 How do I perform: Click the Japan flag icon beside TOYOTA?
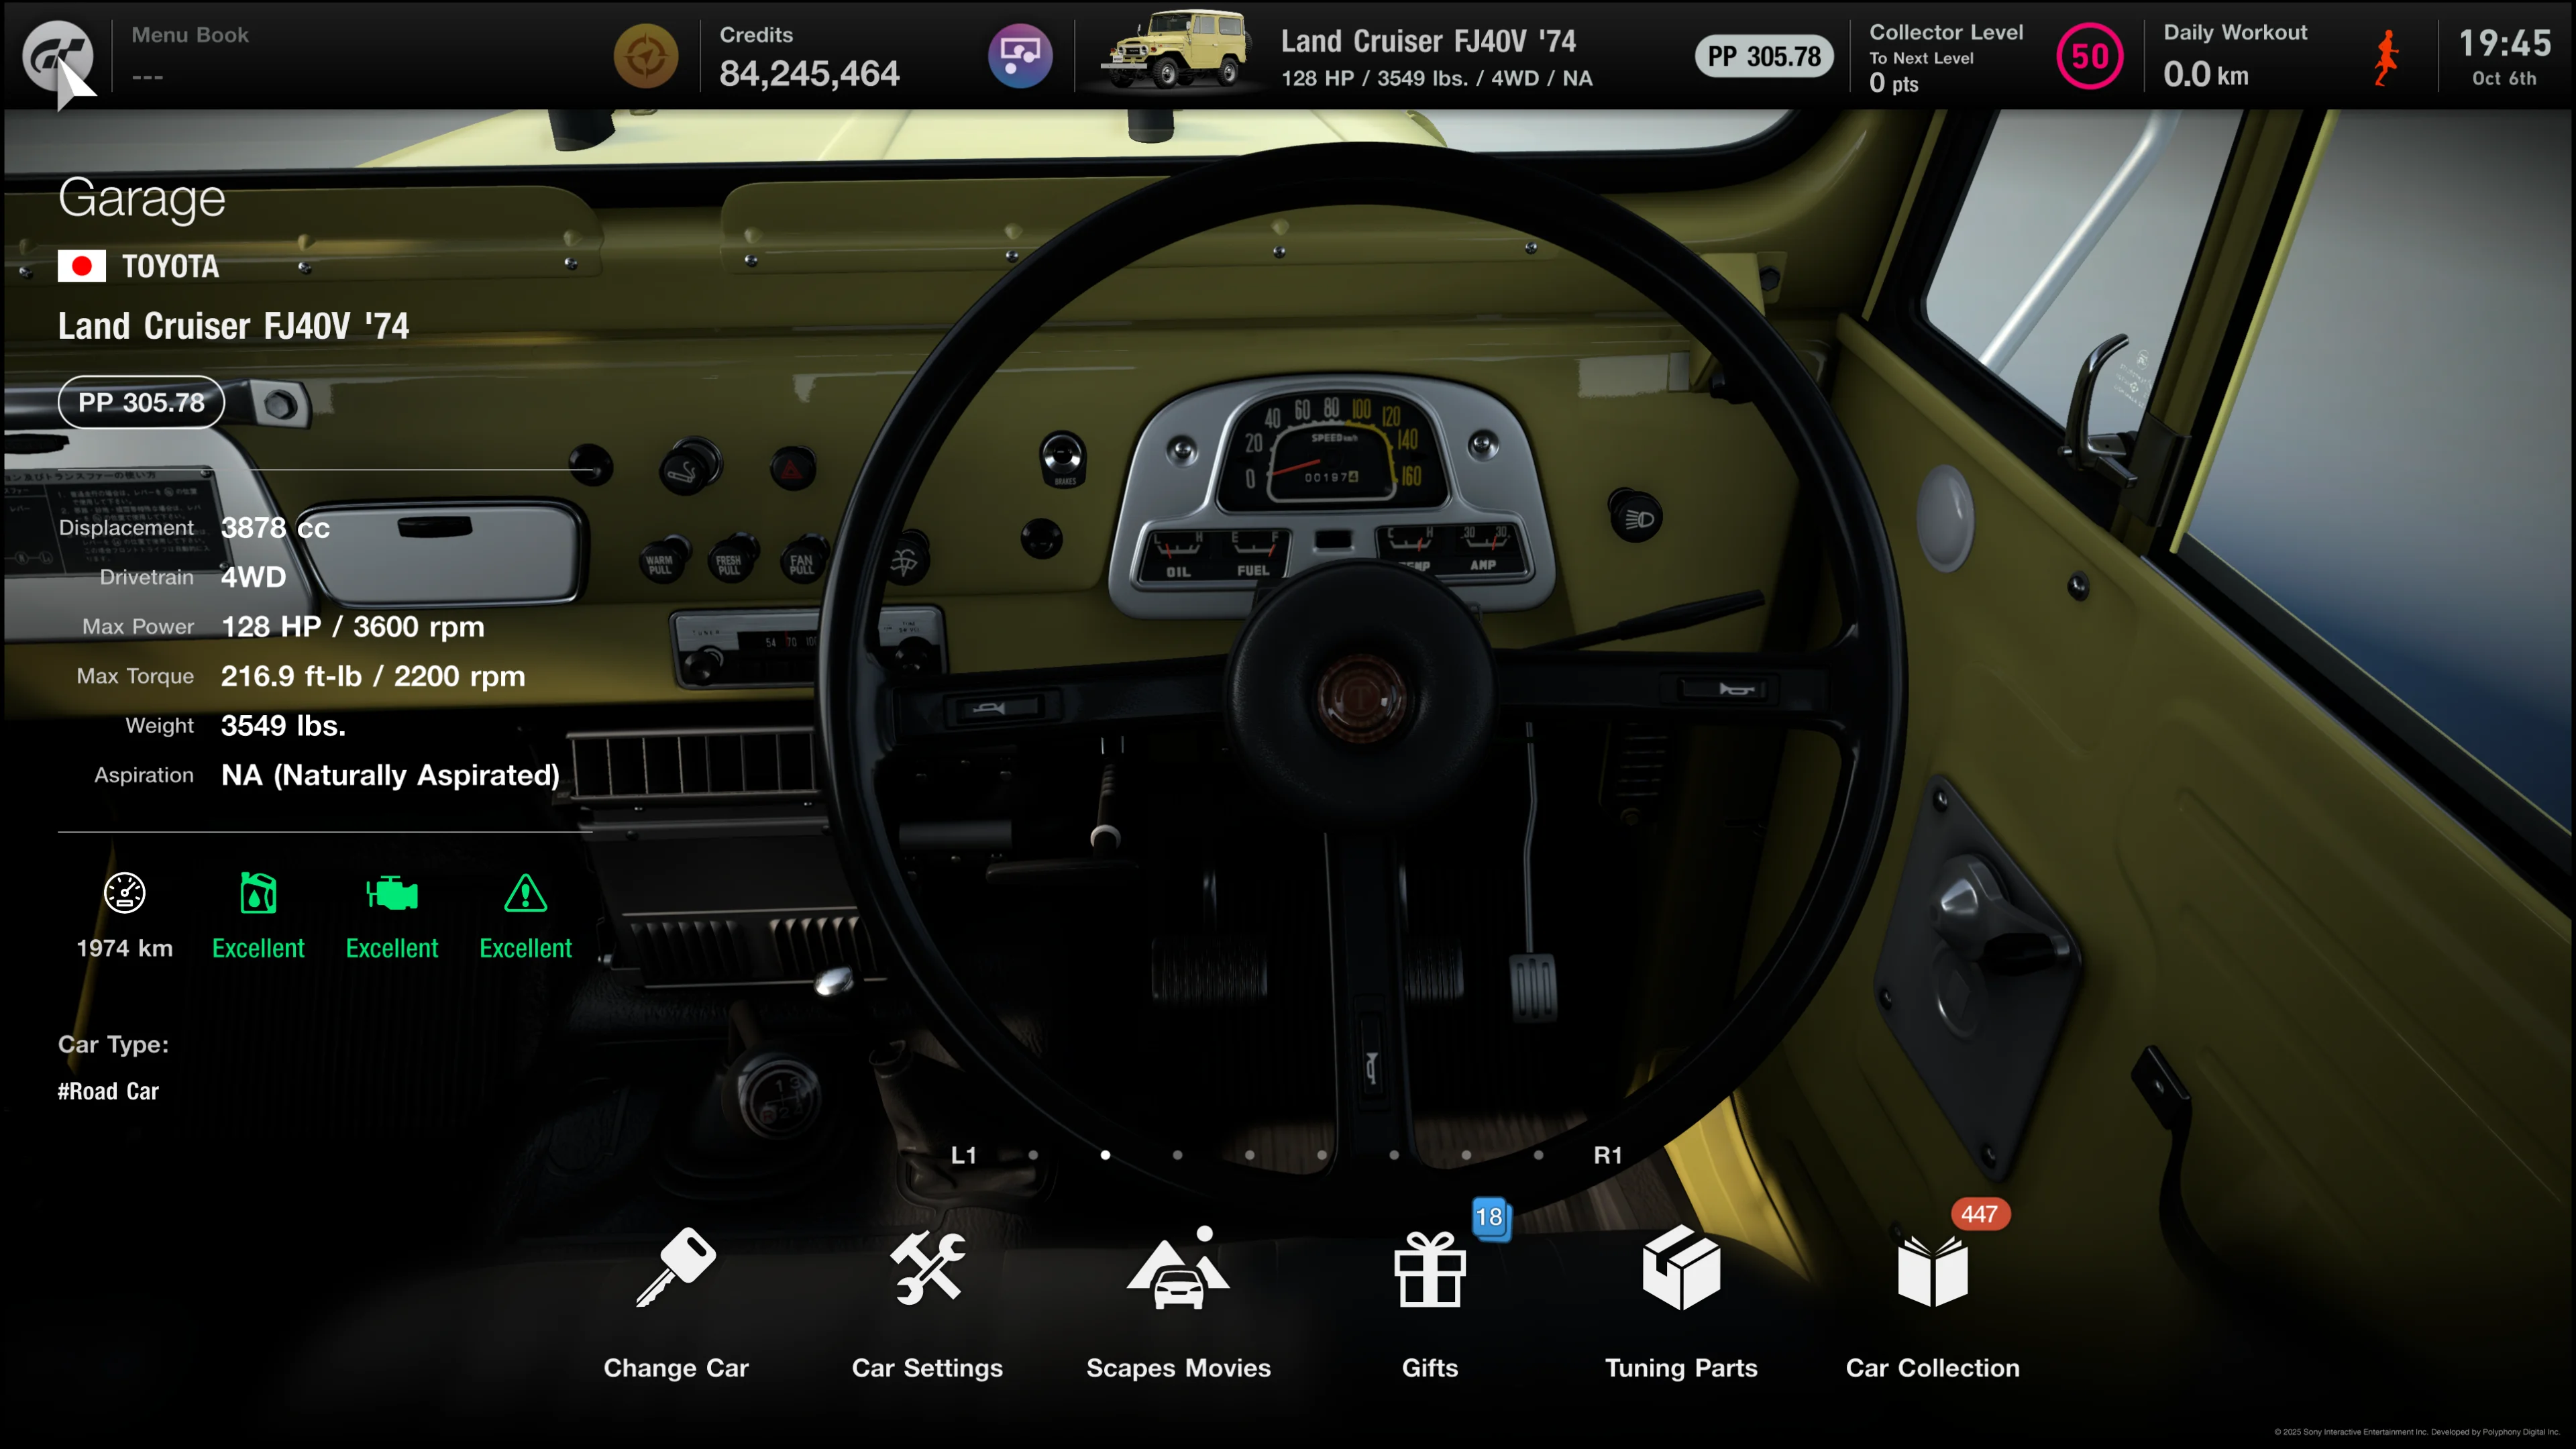[x=82, y=266]
